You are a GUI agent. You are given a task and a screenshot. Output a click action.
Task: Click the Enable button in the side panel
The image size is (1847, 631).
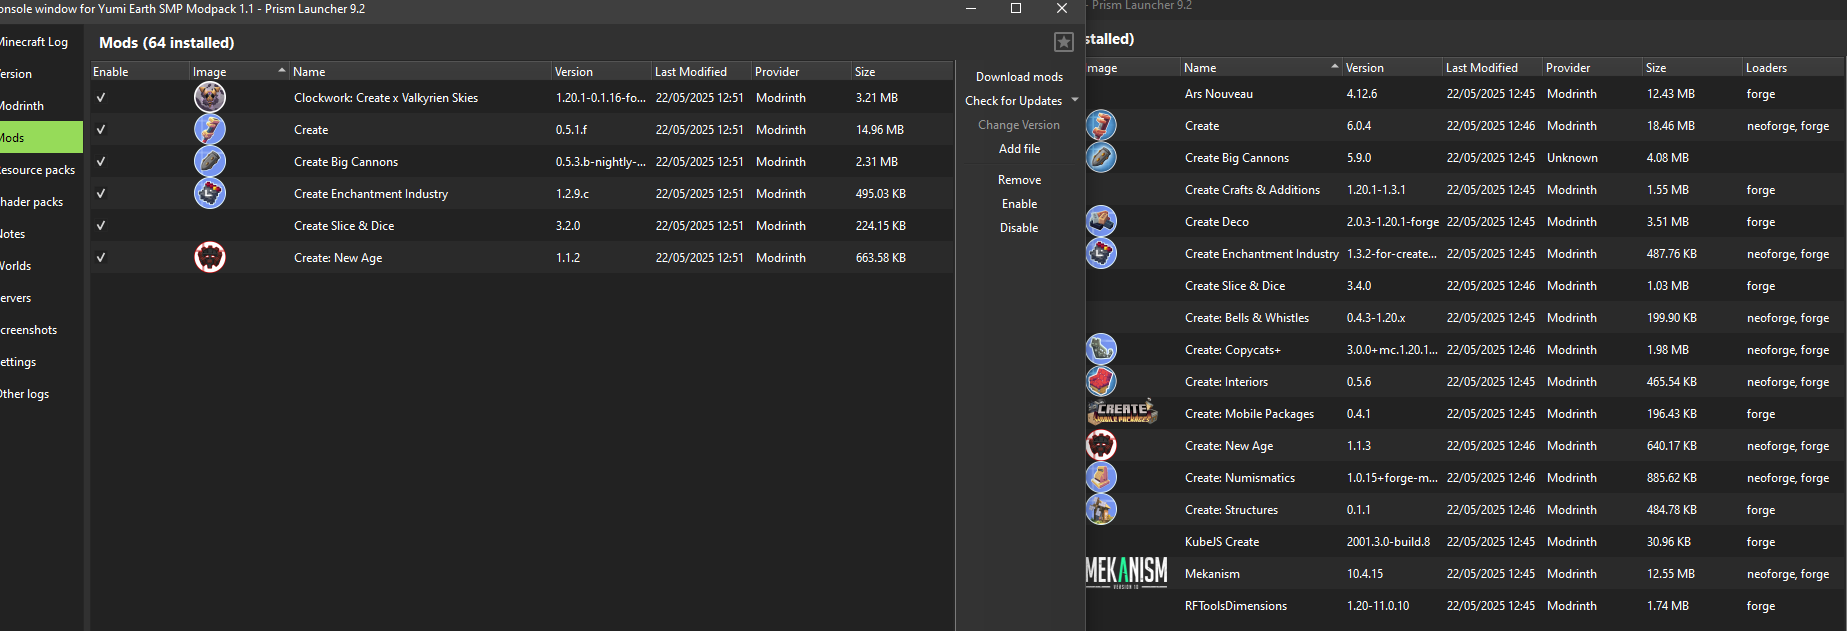[x=1019, y=204]
